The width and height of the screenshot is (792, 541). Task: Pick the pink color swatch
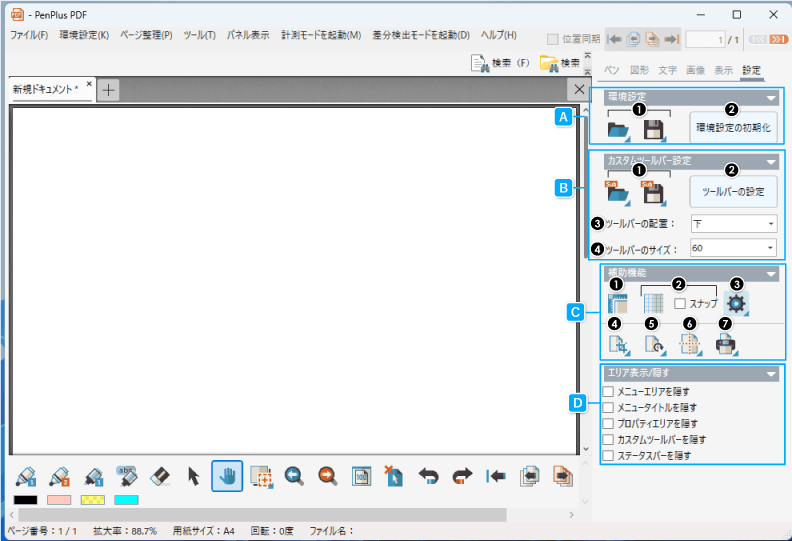[x=59, y=500]
